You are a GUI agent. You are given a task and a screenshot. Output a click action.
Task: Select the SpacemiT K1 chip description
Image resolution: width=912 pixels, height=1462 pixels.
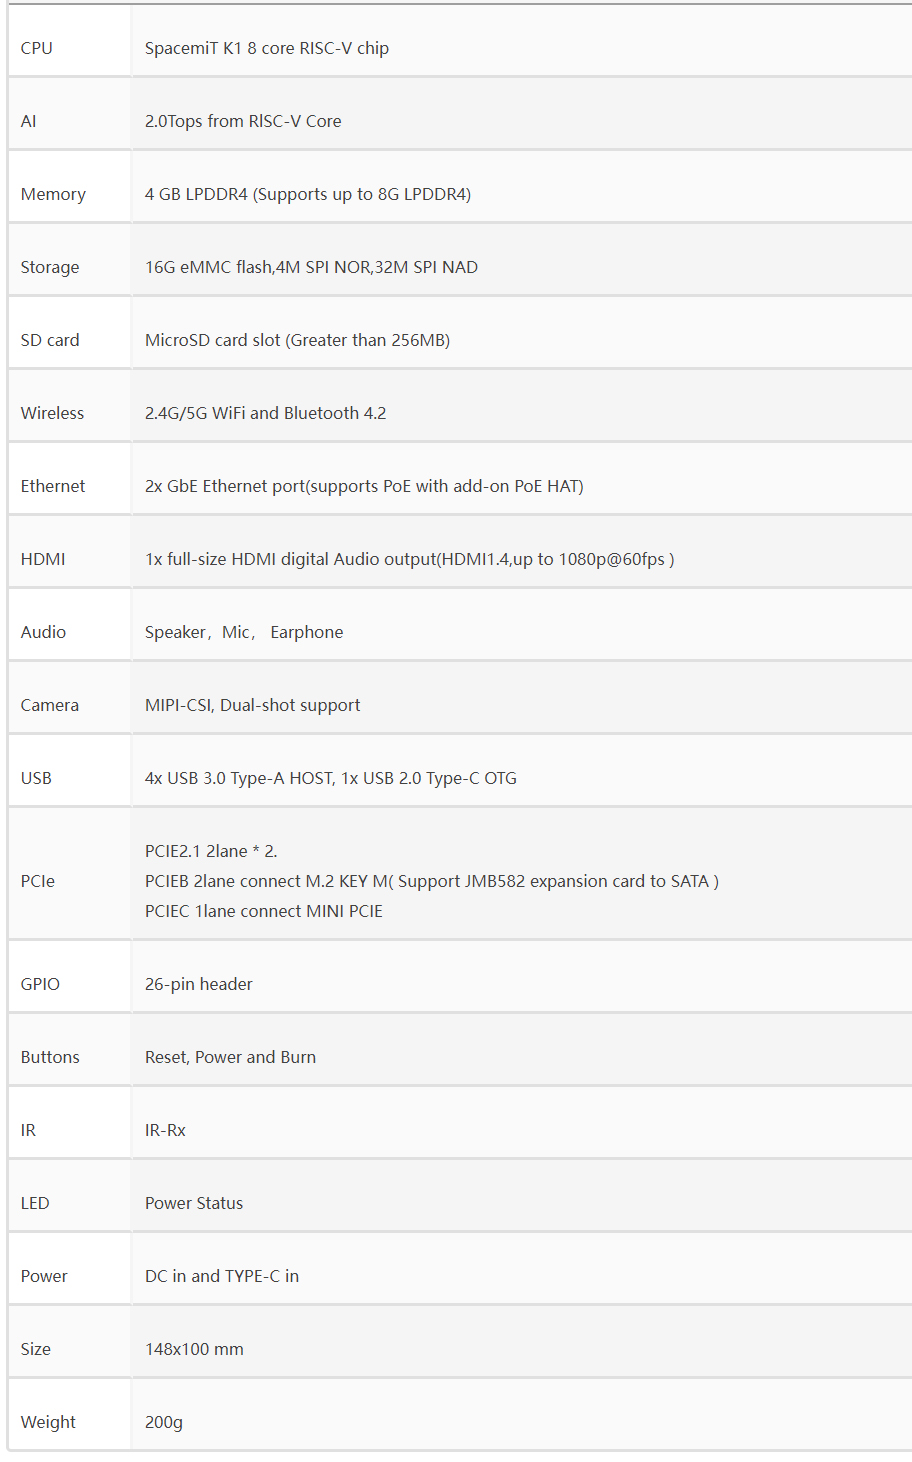(x=266, y=48)
